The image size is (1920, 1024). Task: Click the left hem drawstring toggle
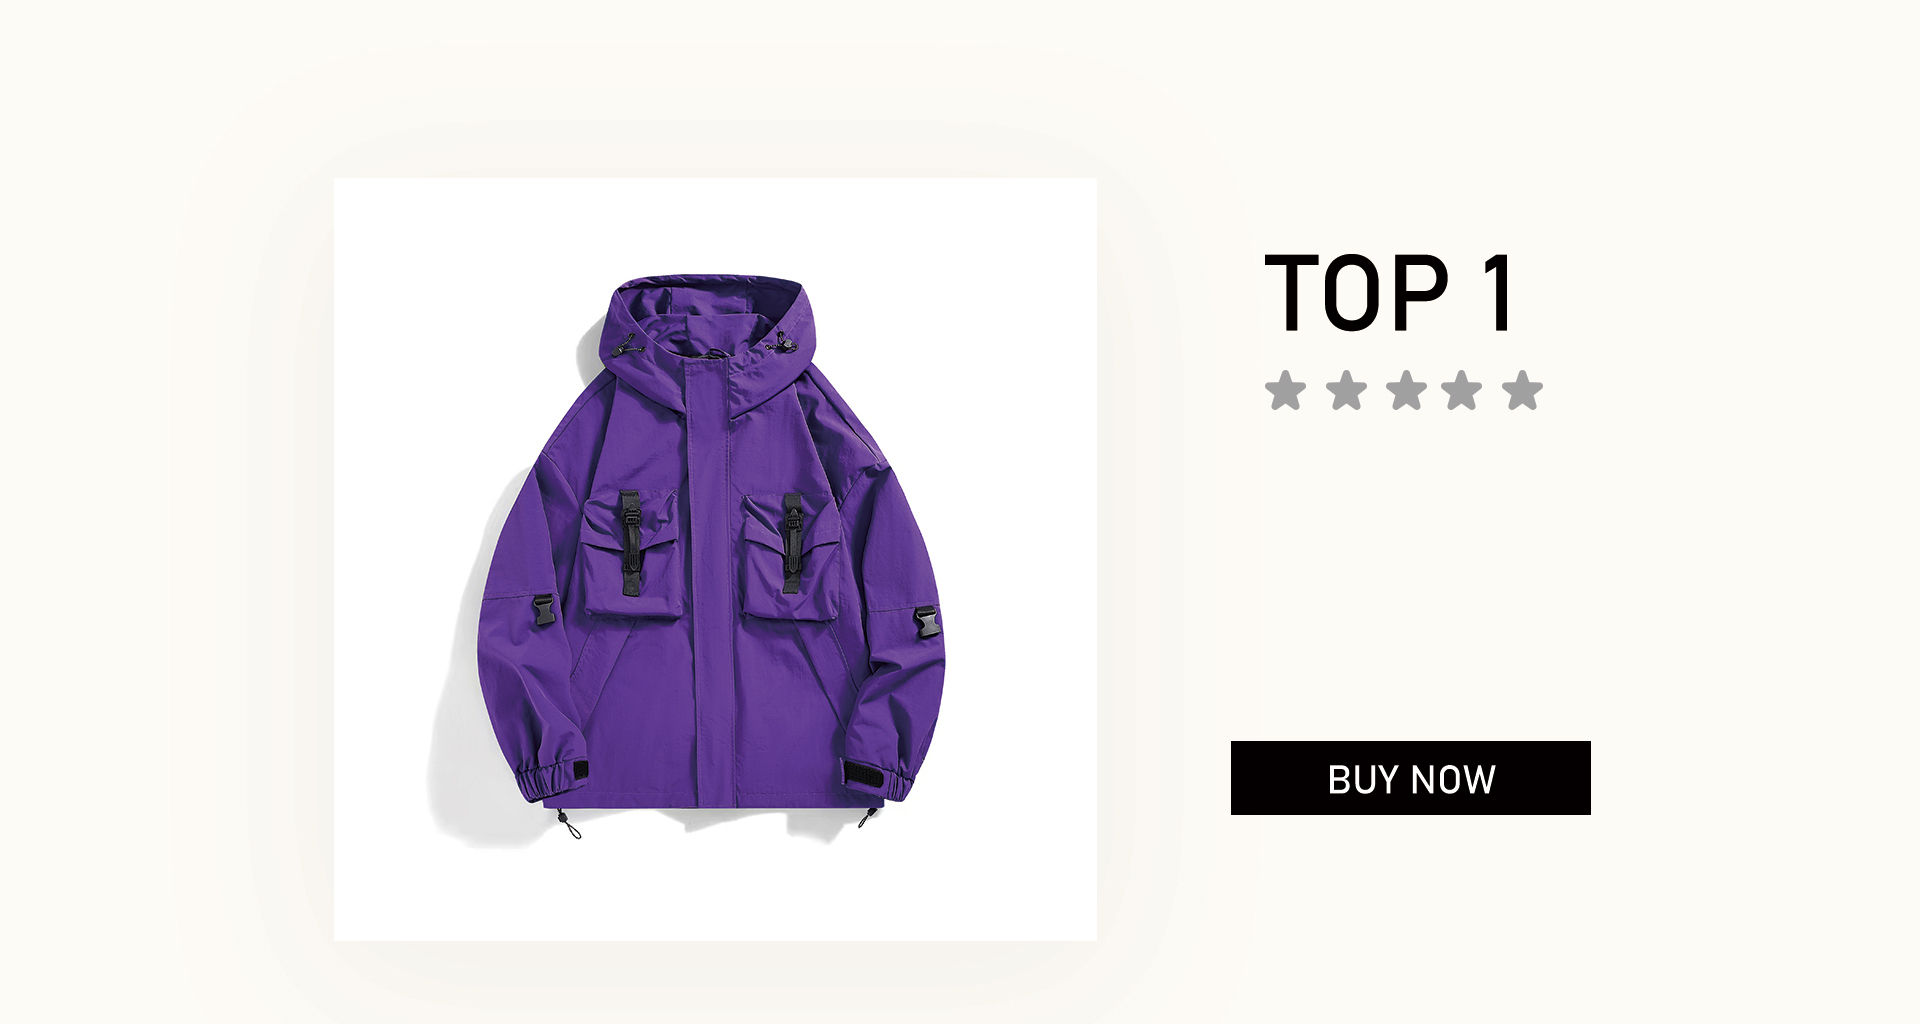pyautogui.click(x=569, y=823)
